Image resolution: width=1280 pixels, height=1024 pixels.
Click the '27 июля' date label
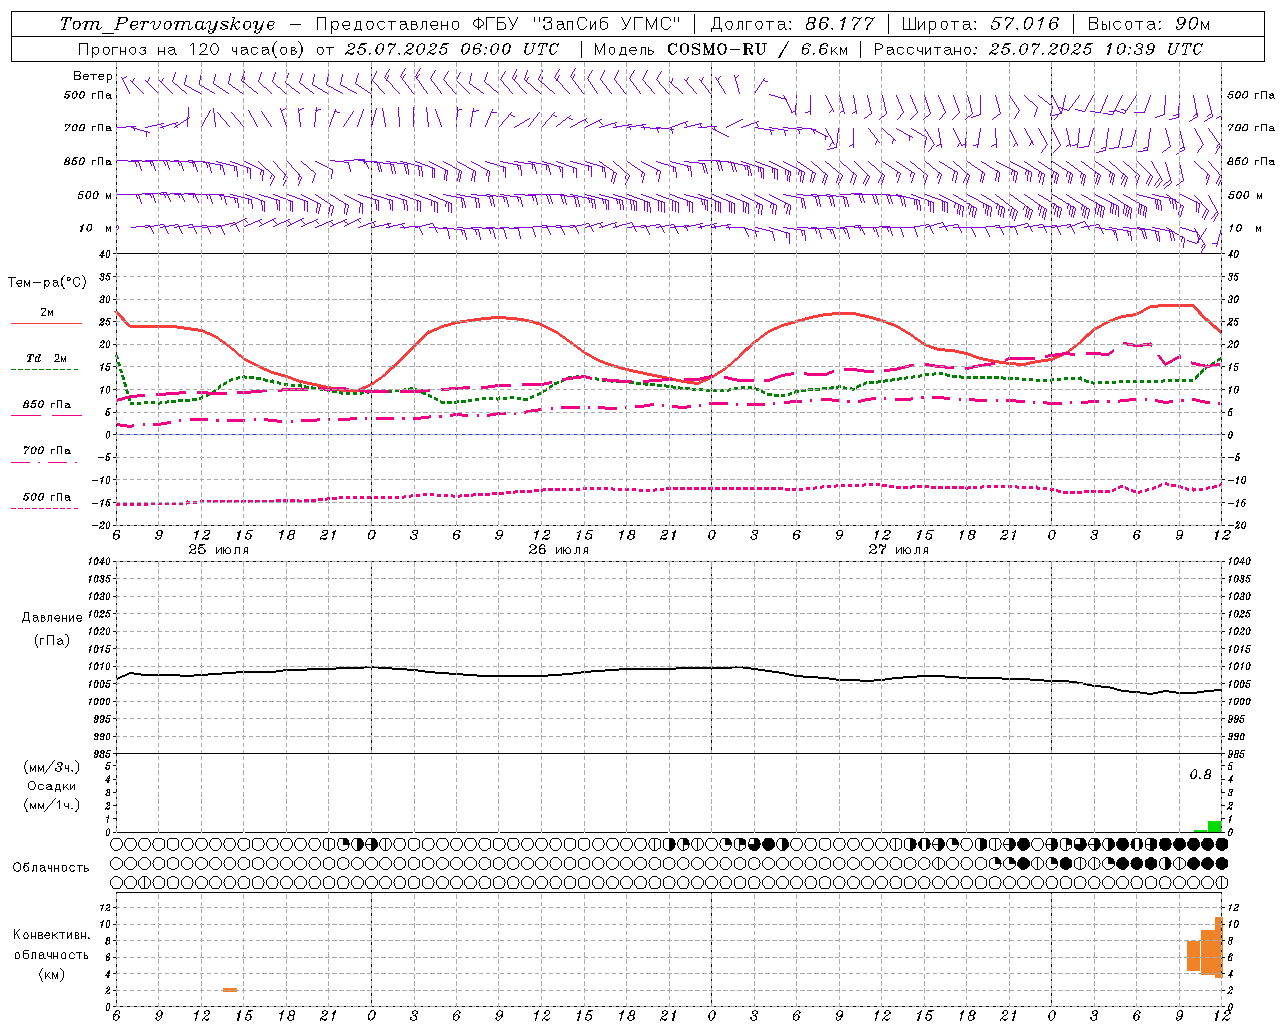(x=899, y=550)
